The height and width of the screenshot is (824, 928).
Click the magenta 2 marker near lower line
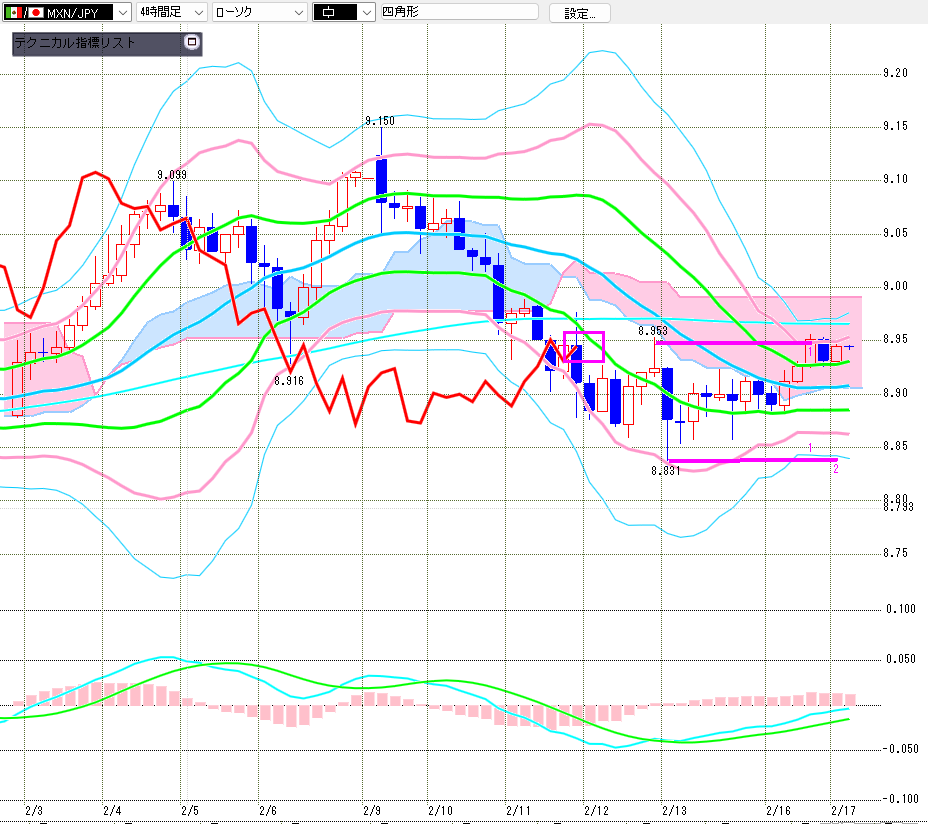coord(835,468)
